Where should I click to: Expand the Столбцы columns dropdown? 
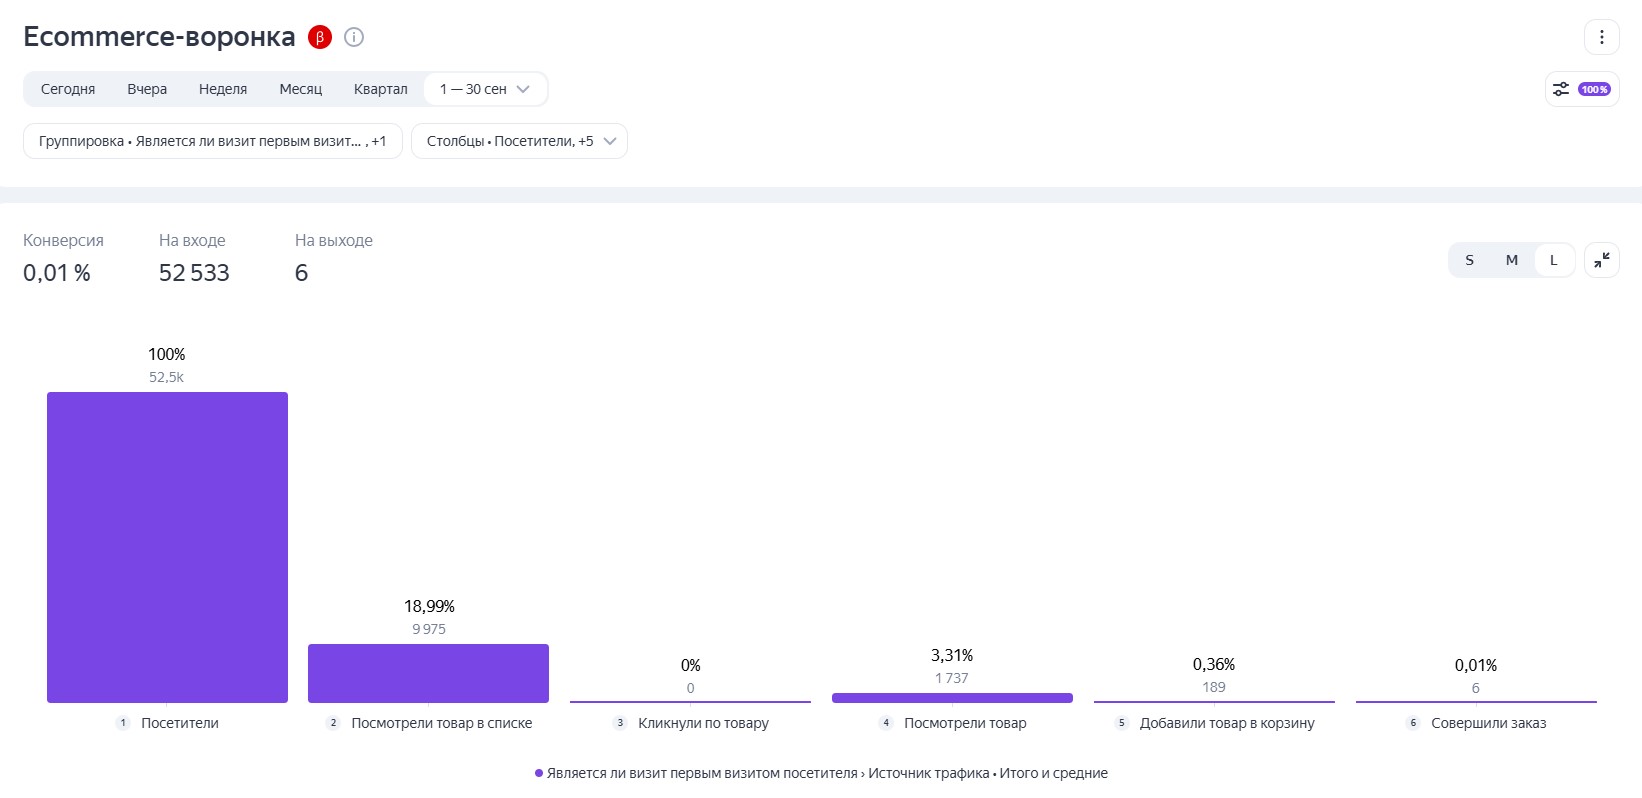(519, 141)
